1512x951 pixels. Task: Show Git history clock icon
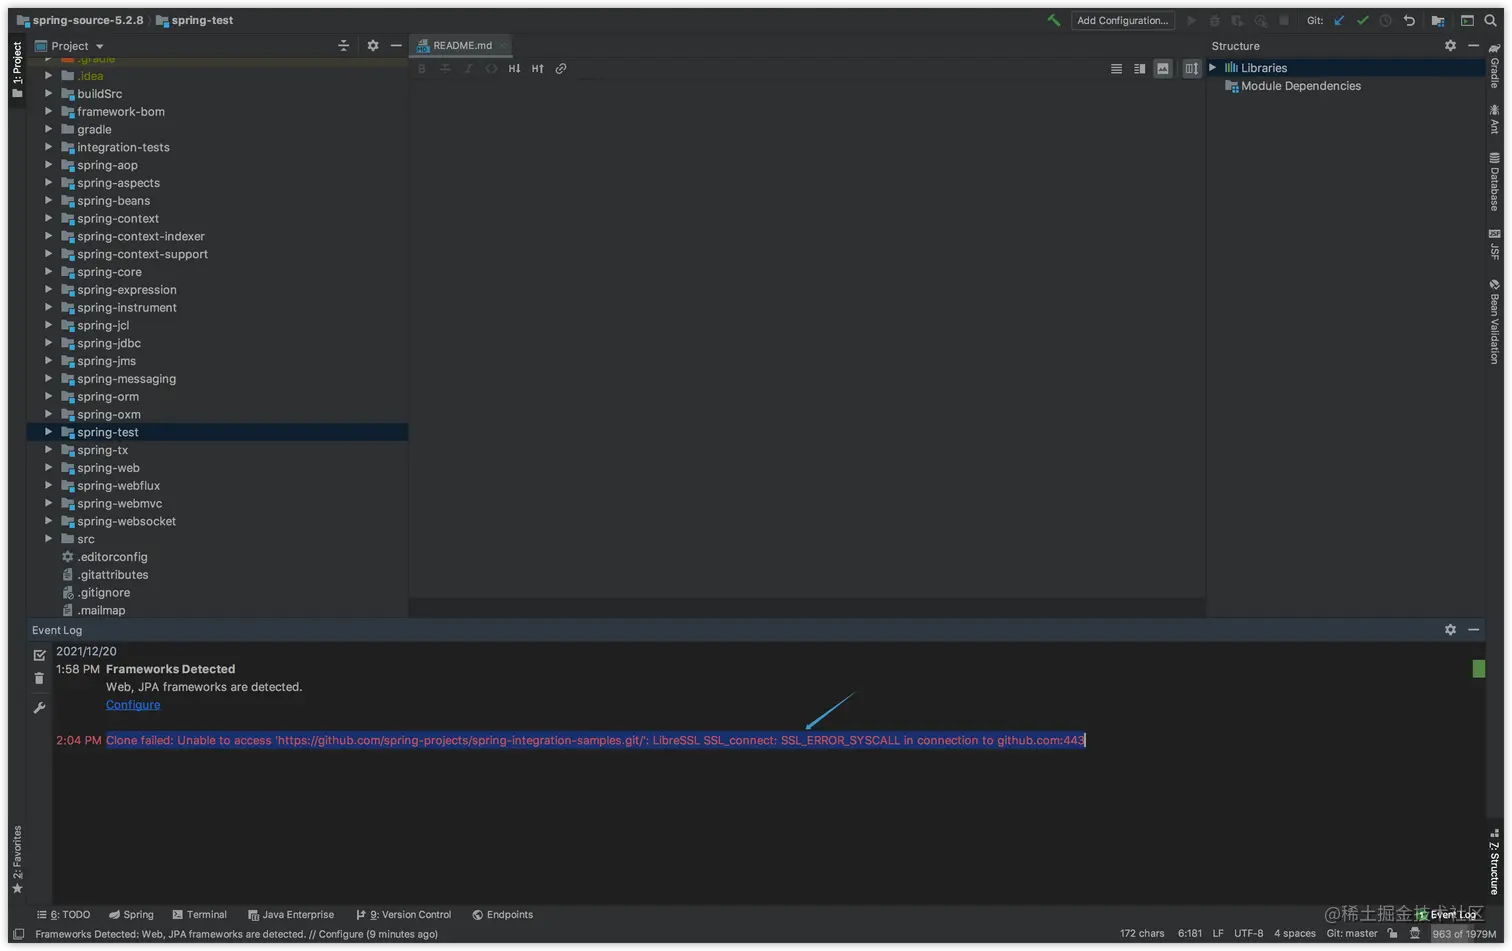tap(1385, 20)
